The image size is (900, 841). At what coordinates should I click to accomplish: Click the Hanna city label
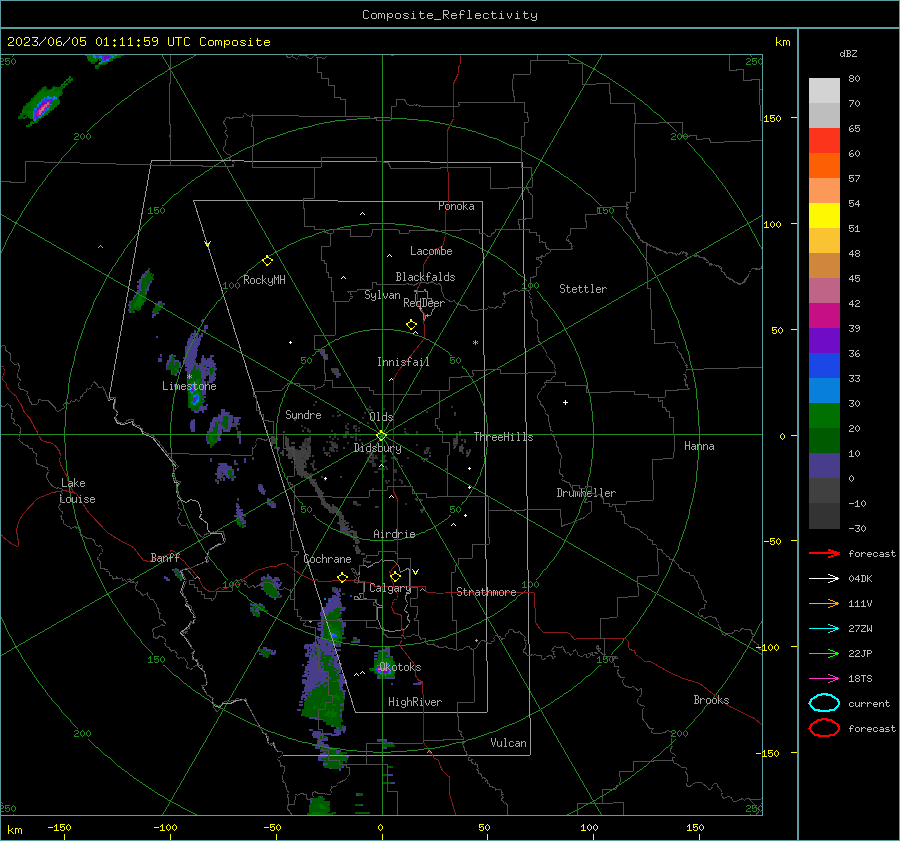699,446
